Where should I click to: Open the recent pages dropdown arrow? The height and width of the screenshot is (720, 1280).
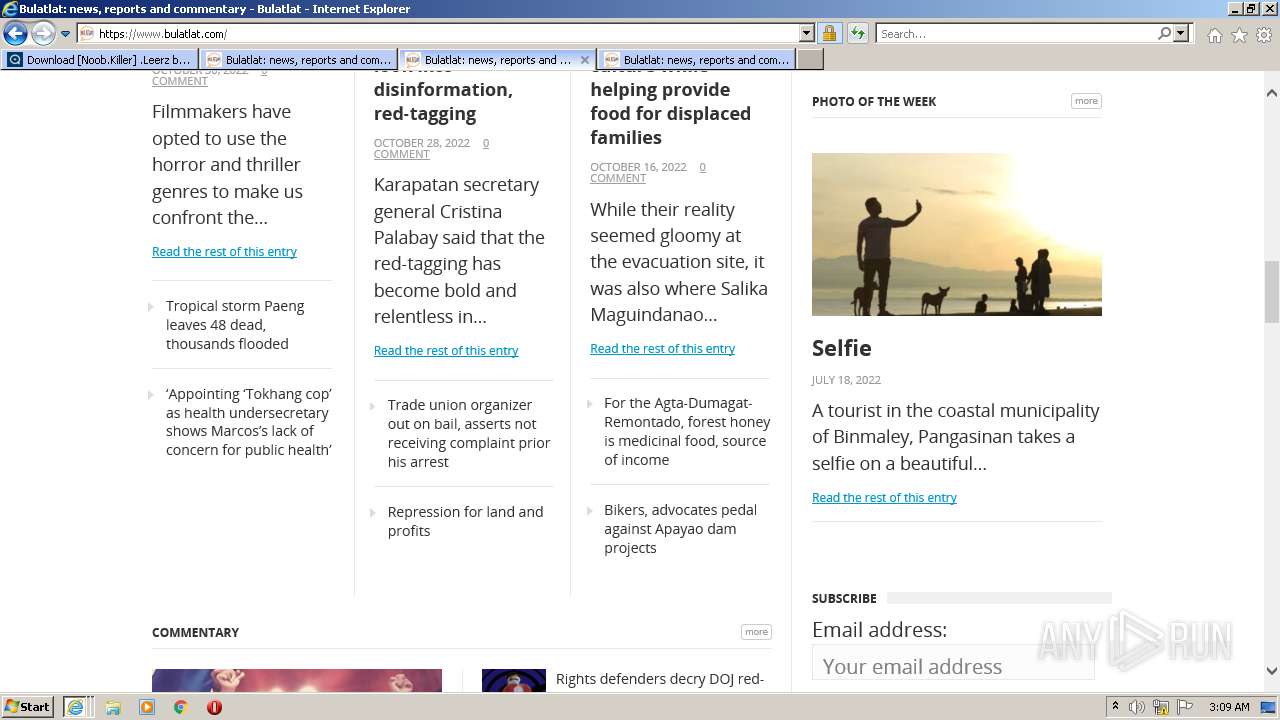(x=65, y=34)
